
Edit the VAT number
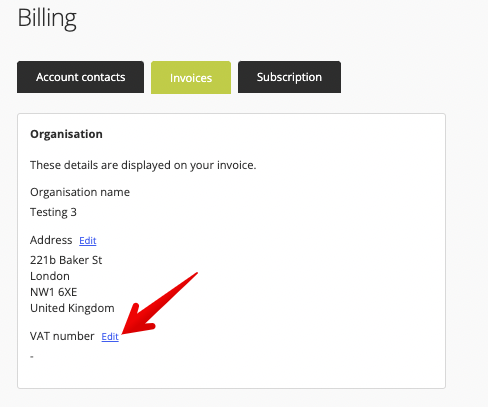coord(110,337)
